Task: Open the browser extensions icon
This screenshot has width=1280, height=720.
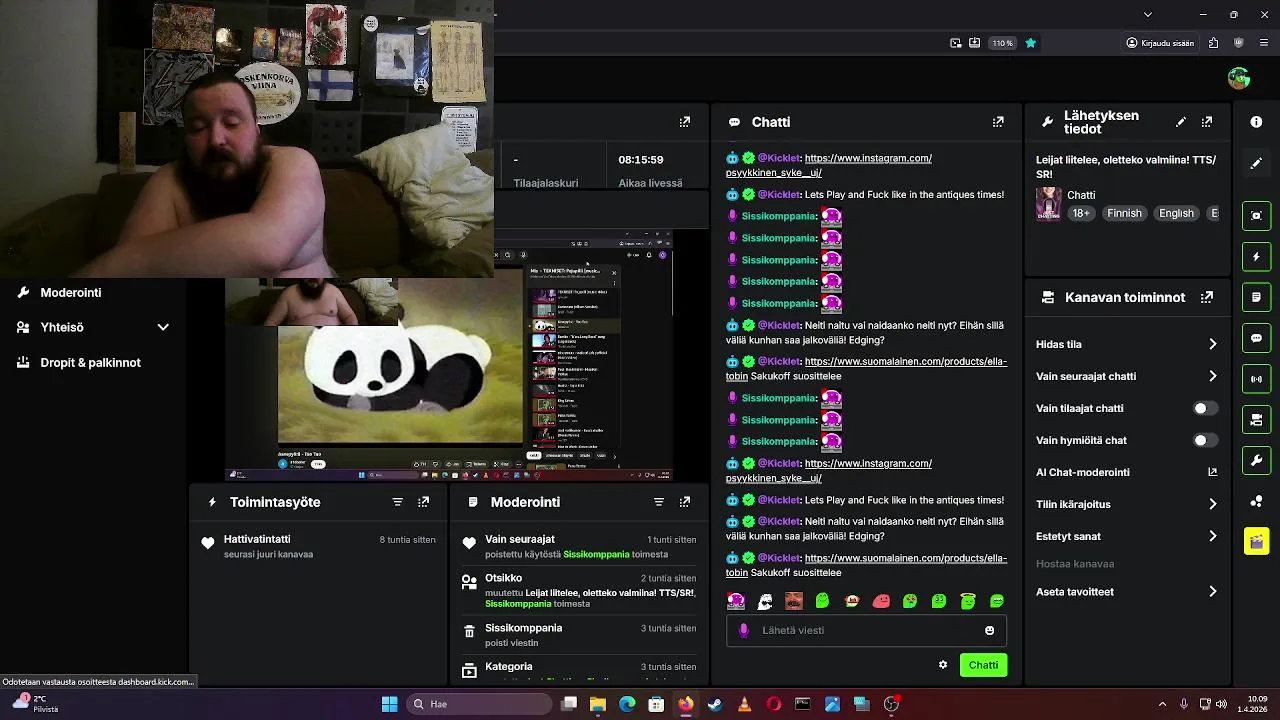Action: [x=1214, y=43]
